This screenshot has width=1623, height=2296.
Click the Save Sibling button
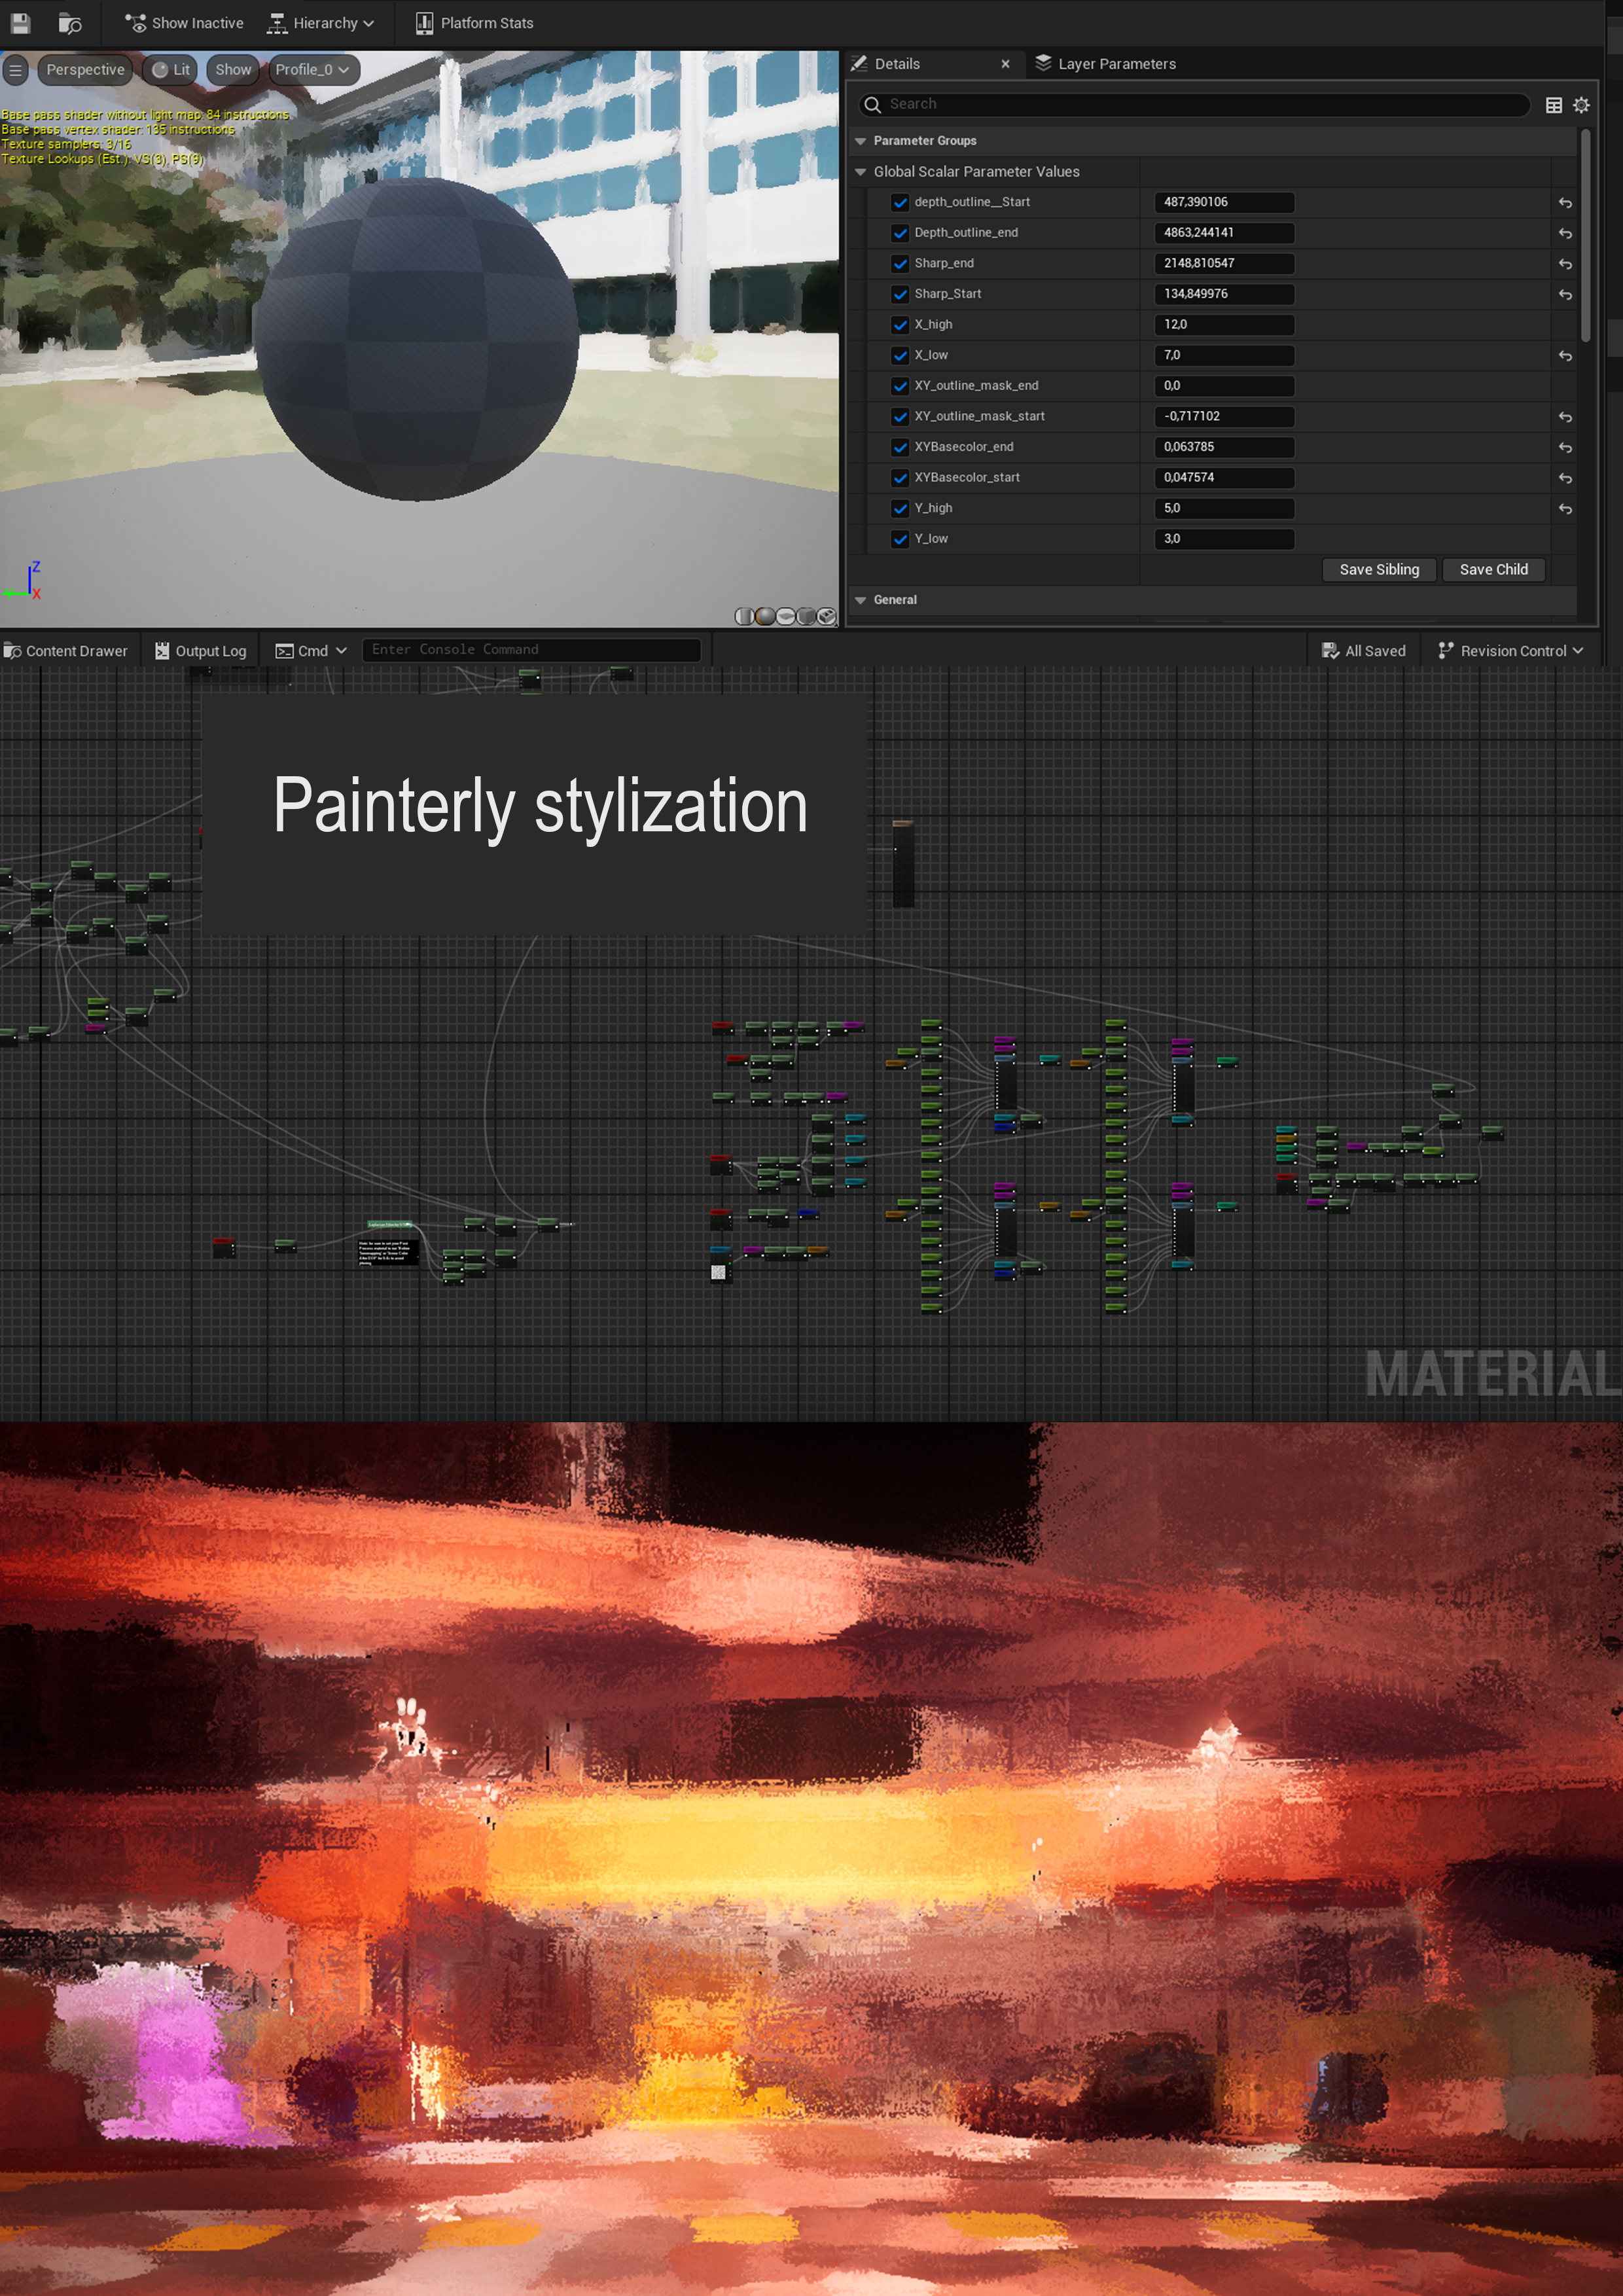pyautogui.click(x=1378, y=569)
